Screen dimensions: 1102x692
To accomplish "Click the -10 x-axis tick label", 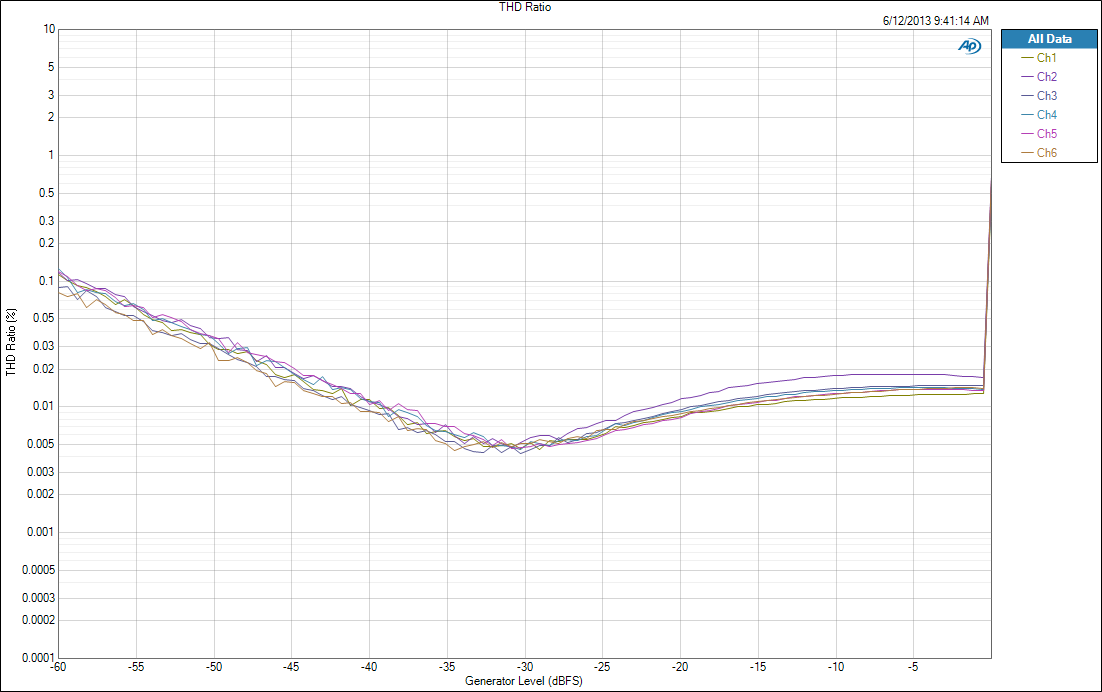I will (x=836, y=667).
